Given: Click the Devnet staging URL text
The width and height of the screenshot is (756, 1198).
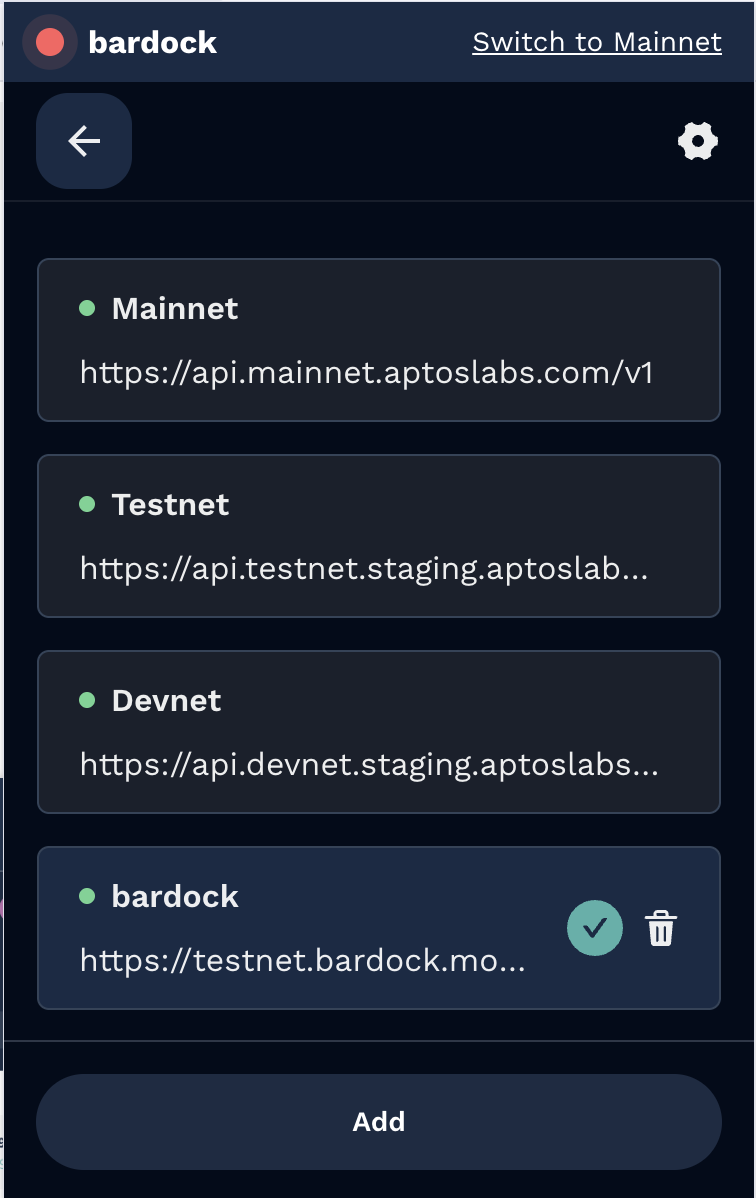Looking at the screenshot, I should (368, 765).
